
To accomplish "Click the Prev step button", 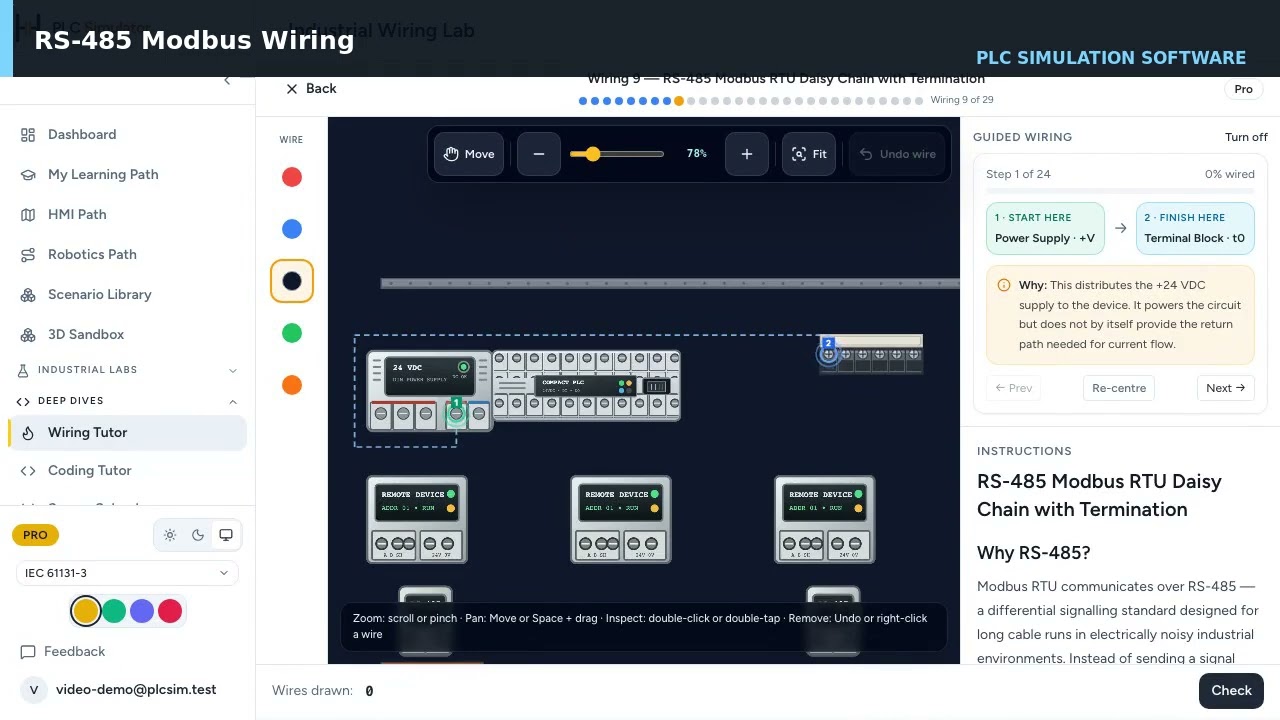I will tap(1013, 388).
